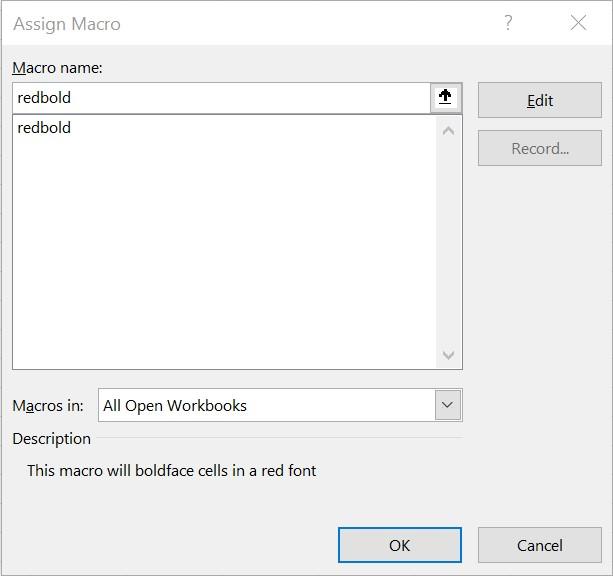Click the Macros in label
Screen dimensions: 613x576
pyautogui.click(x=48, y=406)
